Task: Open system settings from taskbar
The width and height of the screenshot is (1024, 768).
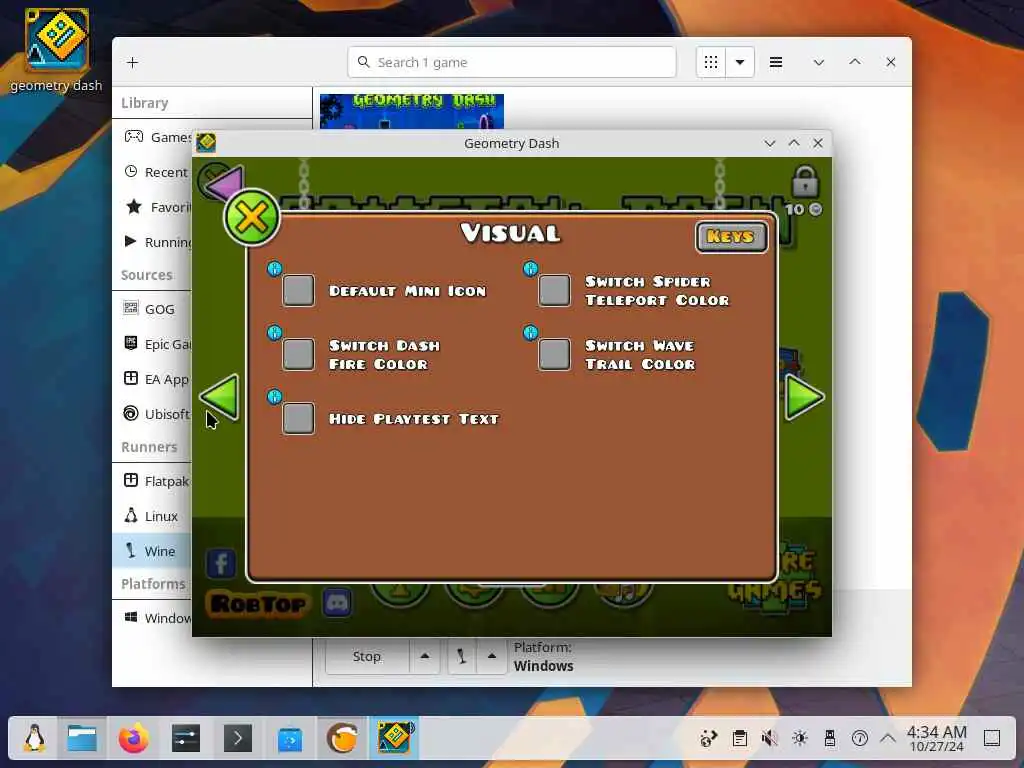Action: pyautogui.click(x=185, y=739)
